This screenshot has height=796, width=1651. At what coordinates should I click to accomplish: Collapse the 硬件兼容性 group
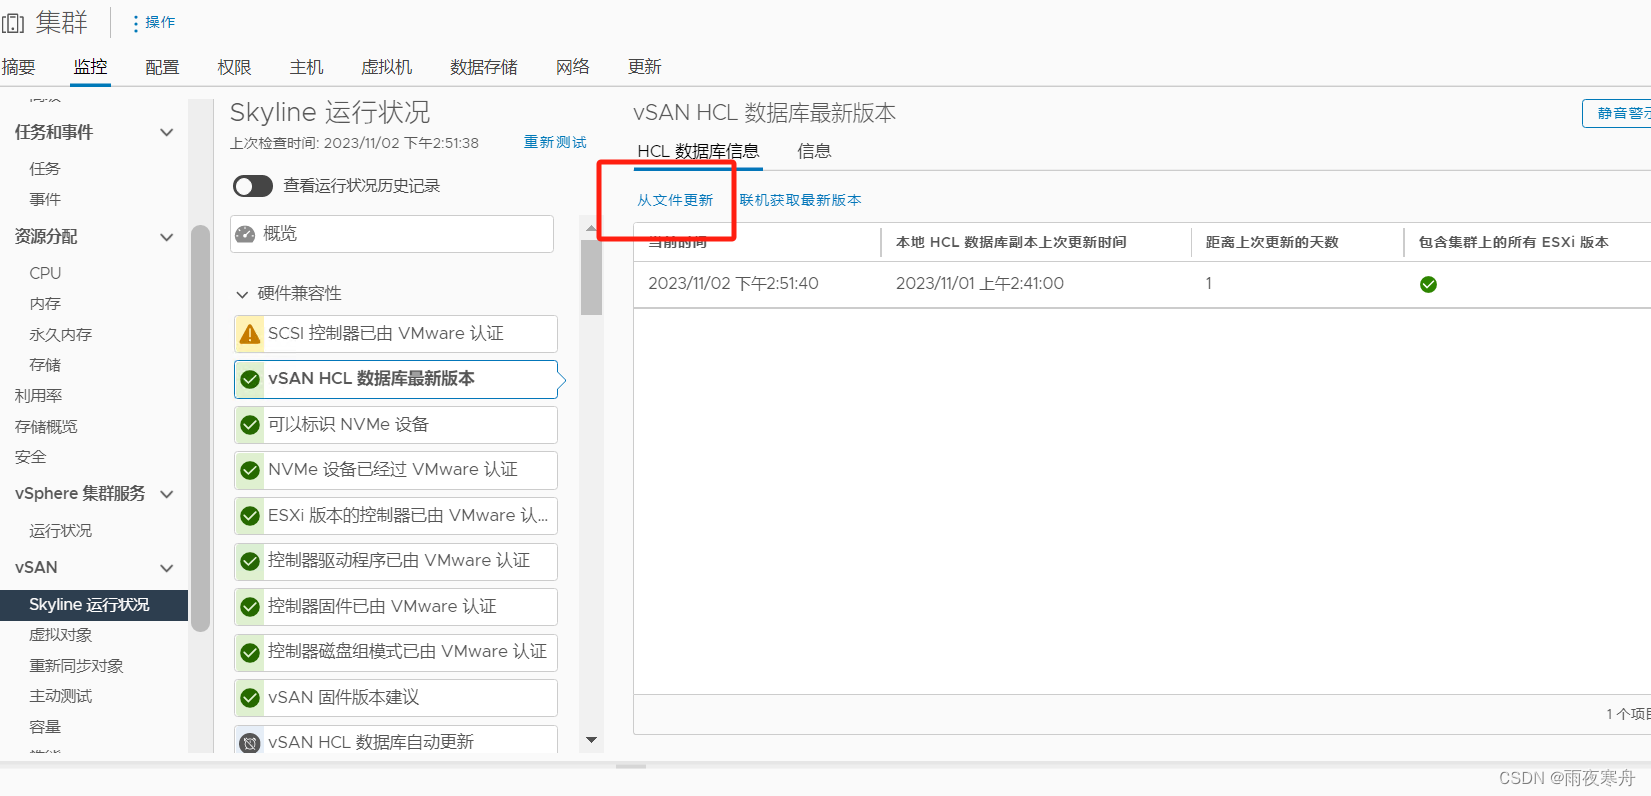pos(242,294)
